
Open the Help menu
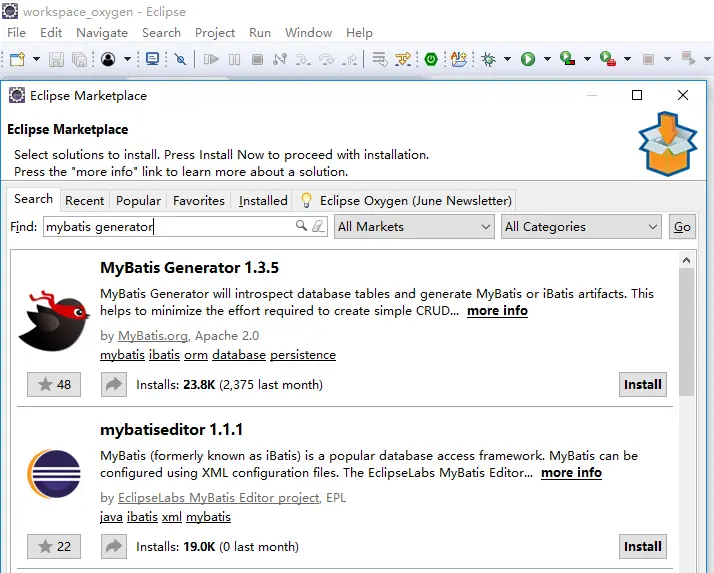tap(359, 33)
